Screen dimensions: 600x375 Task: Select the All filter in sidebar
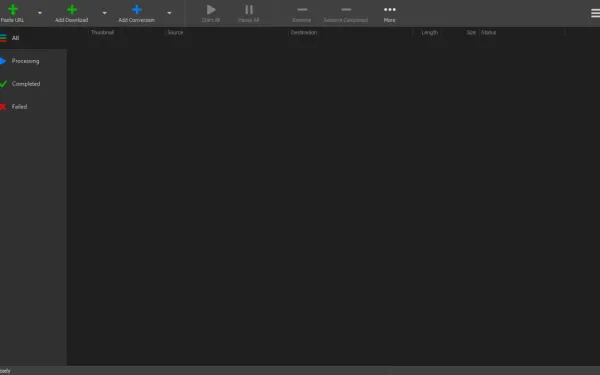(34, 38)
